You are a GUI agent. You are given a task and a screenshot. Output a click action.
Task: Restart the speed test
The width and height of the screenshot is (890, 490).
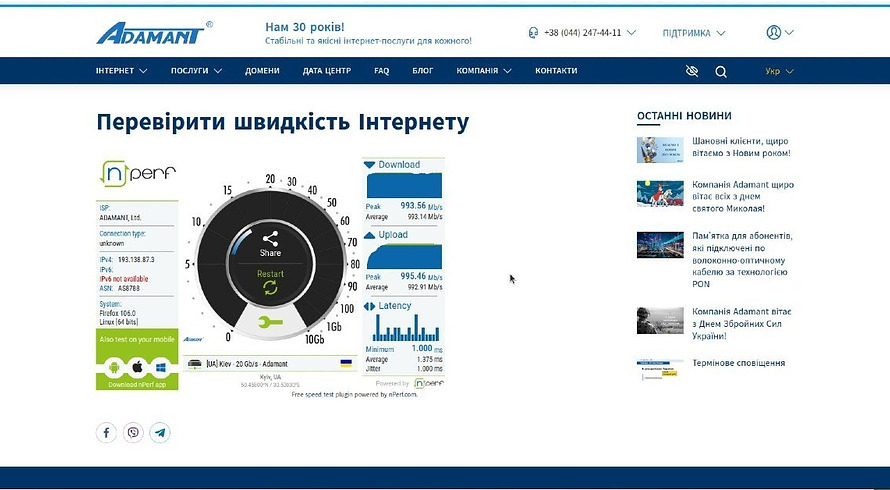tap(270, 282)
